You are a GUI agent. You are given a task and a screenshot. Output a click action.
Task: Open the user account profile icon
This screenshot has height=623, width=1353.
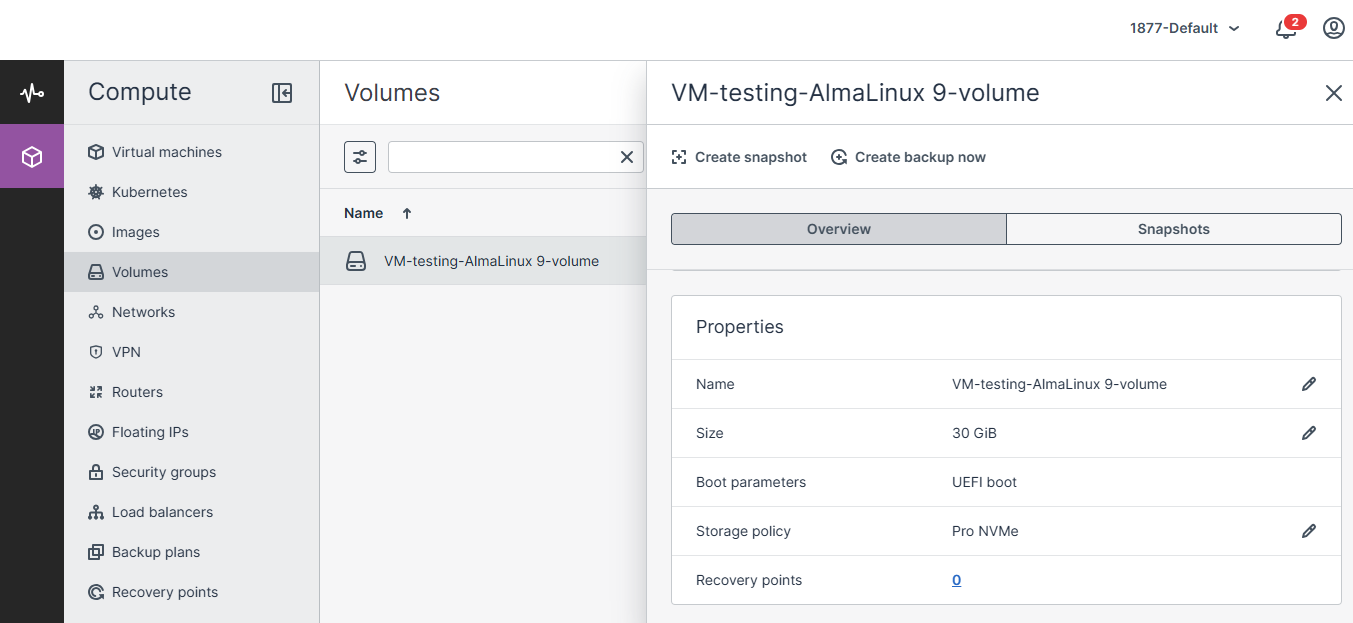pos(1334,28)
